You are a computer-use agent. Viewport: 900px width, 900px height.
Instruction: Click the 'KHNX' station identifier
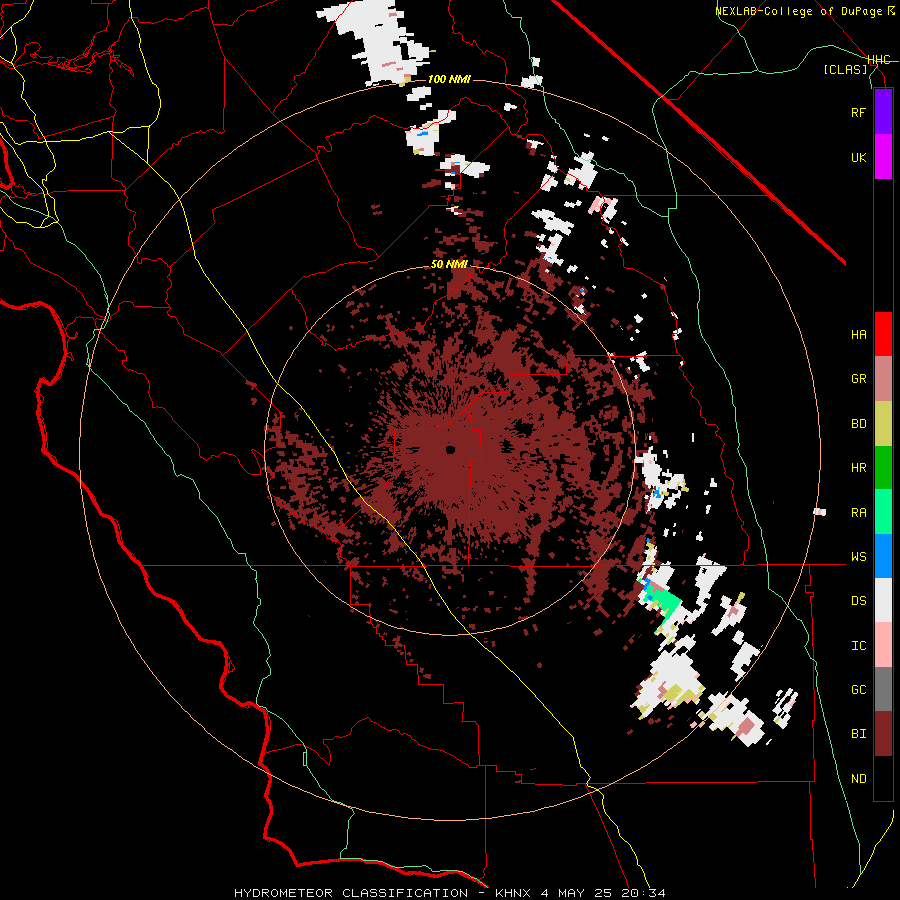click(x=514, y=893)
